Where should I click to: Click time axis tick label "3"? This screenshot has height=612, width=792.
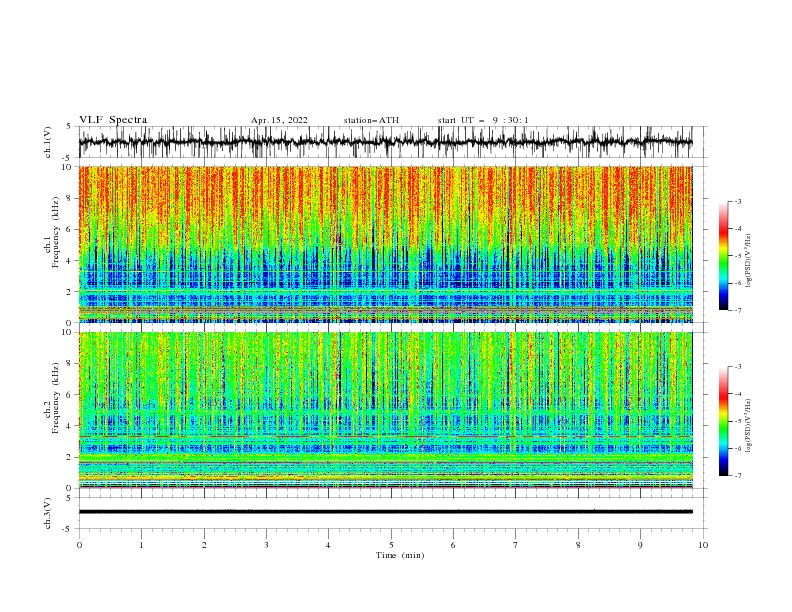click(266, 545)
